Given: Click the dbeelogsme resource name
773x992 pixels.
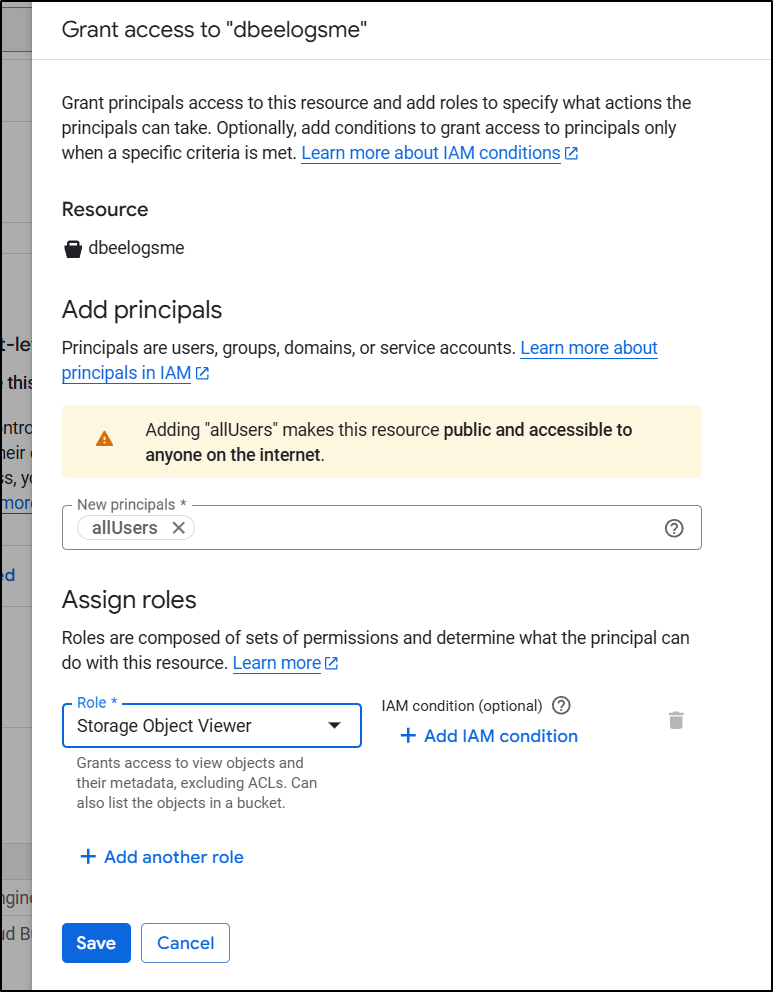Looking at the screenshot, I should click(x=137, y=248).
